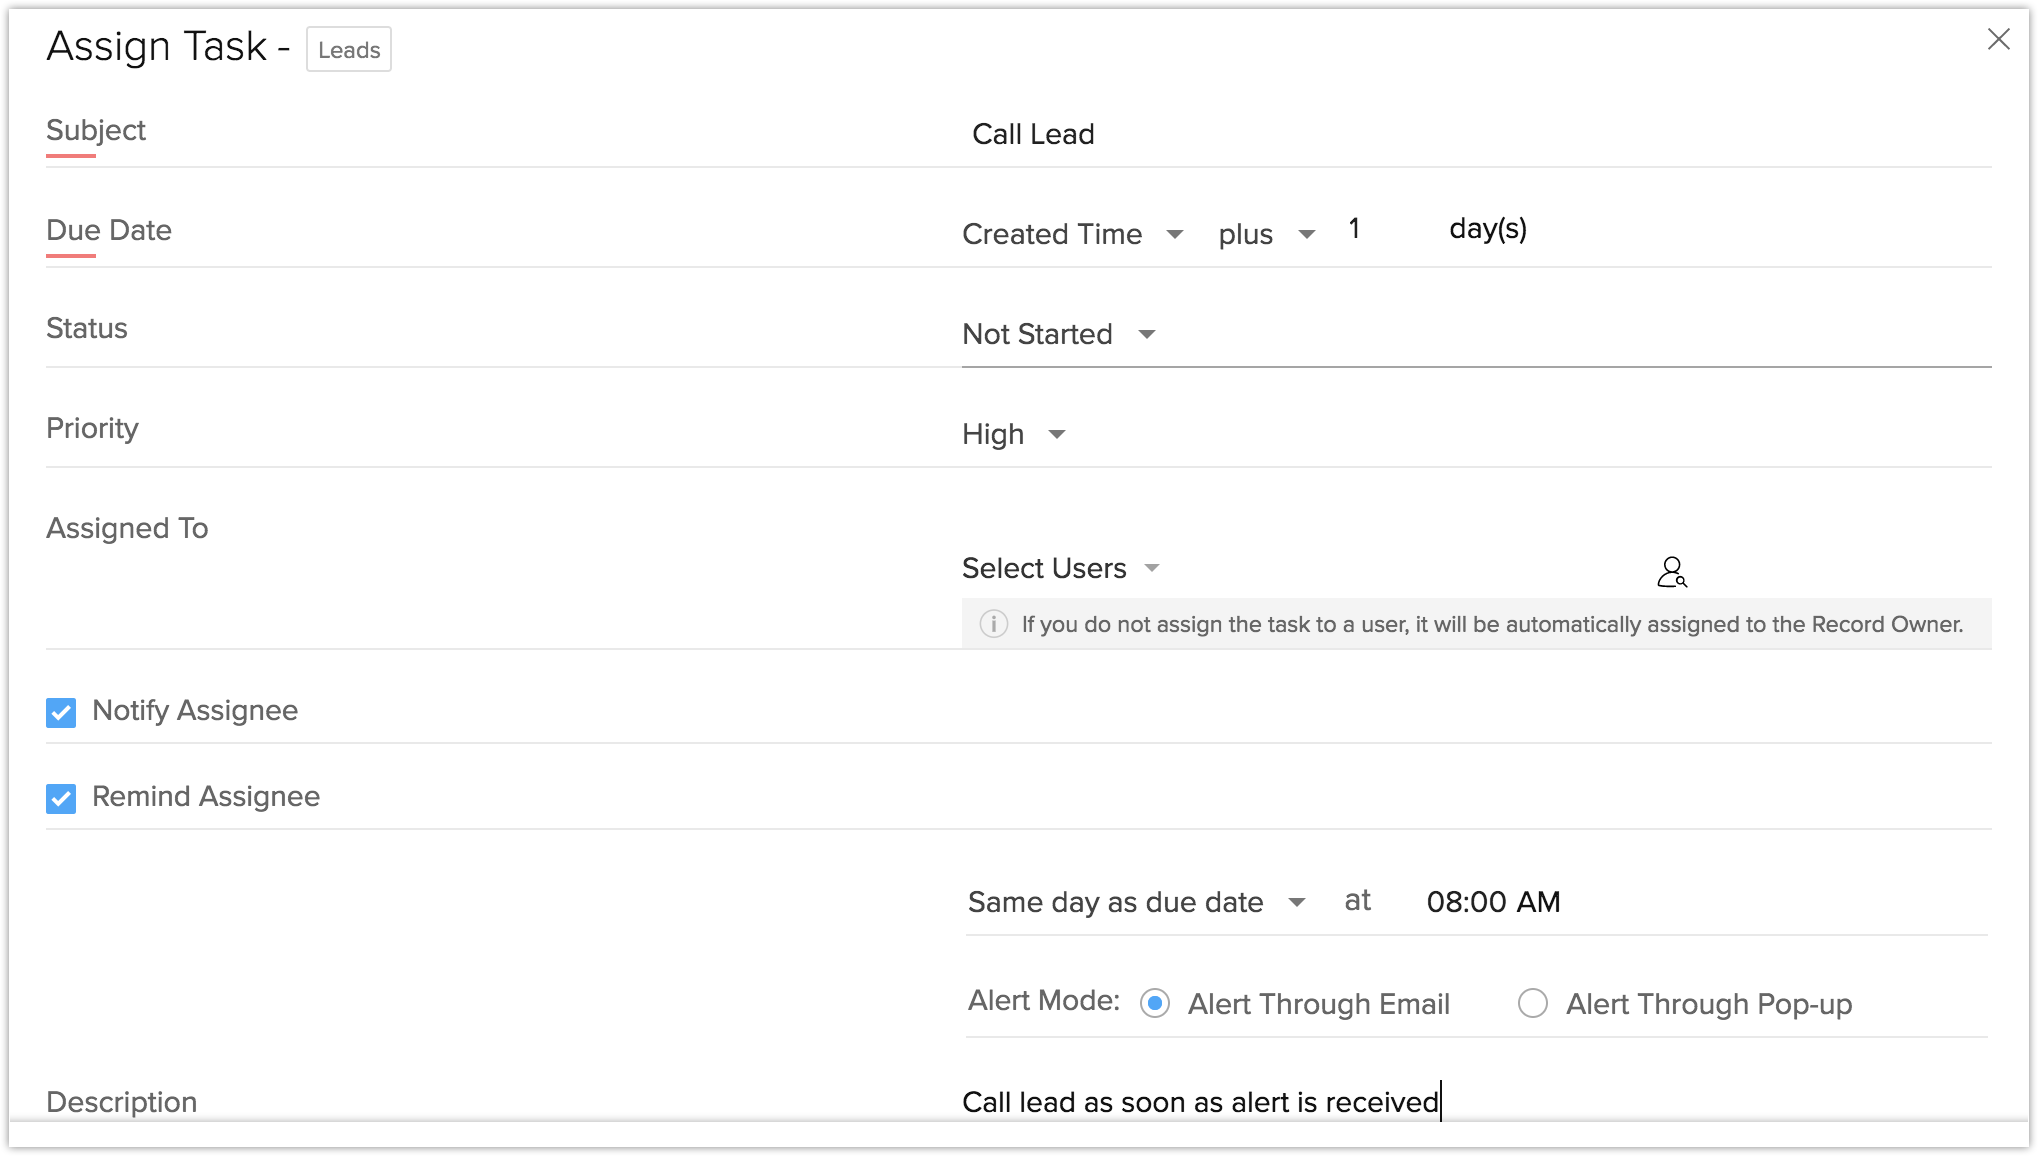Close the Assign Task dialog
The height and width of the screenshot is (1156, 2038).
[1998, 39]
